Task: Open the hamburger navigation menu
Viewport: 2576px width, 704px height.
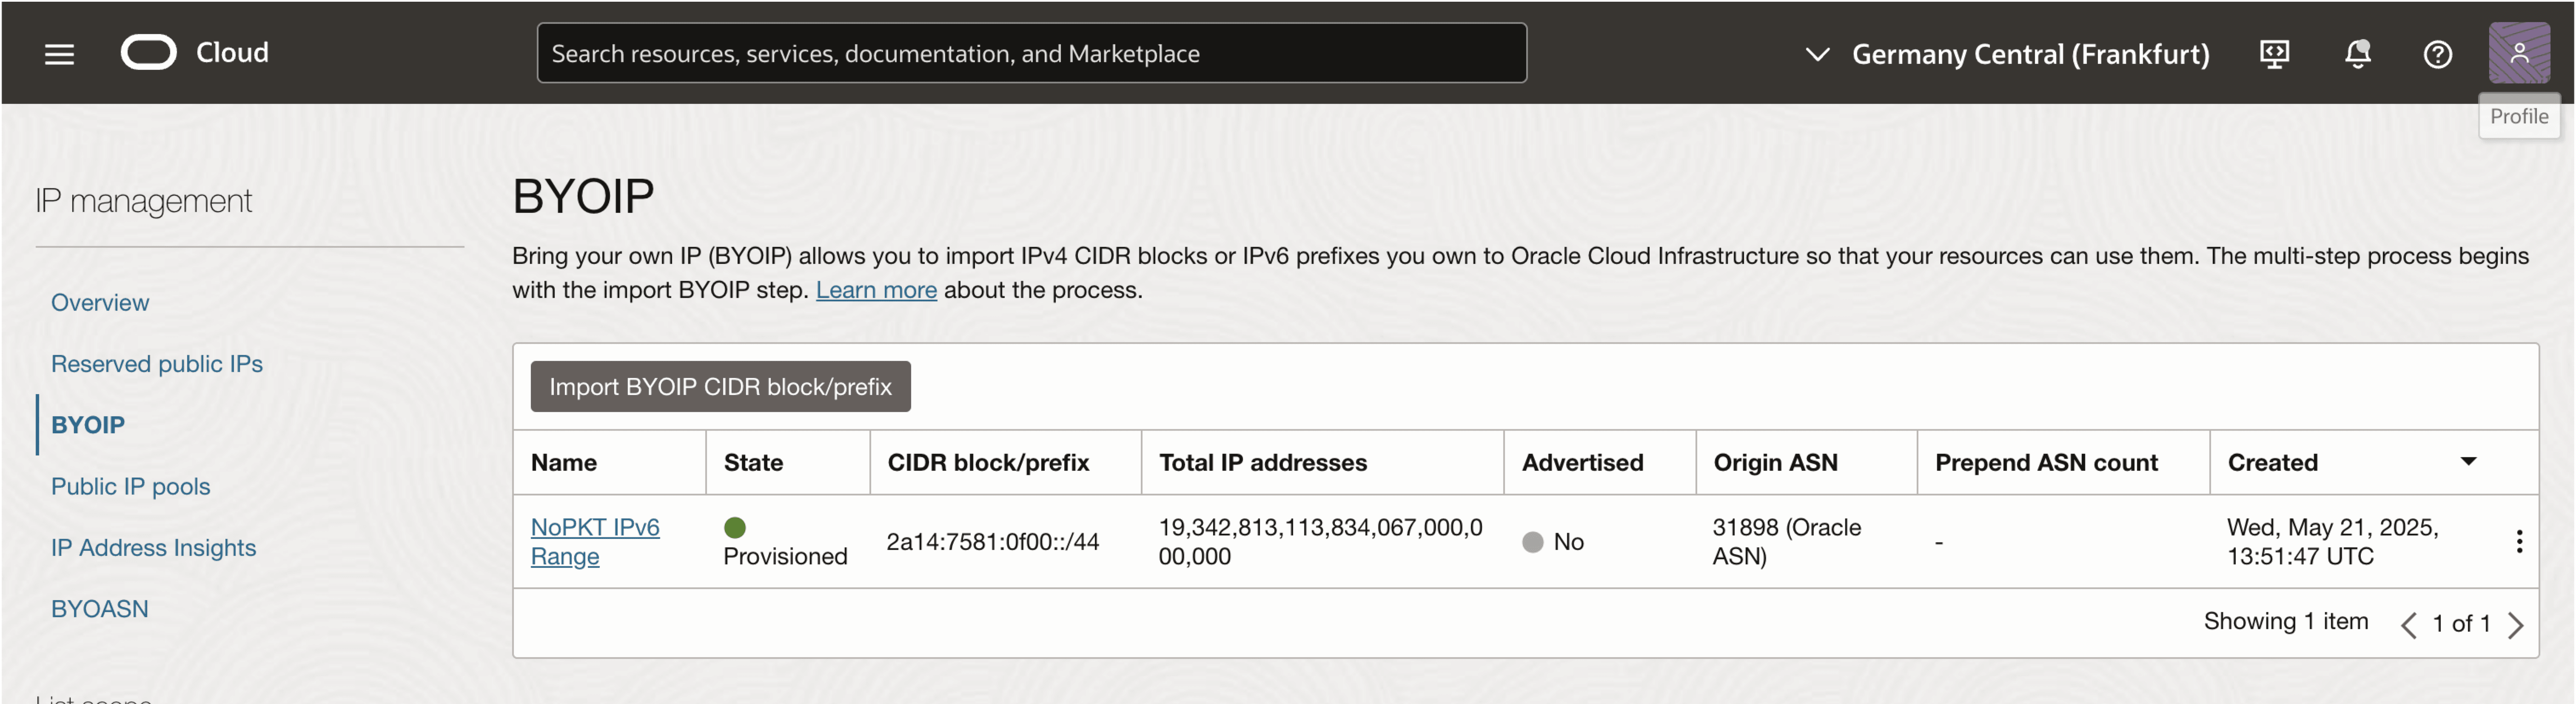Action: pyautogui.click(x=59, y=54)
